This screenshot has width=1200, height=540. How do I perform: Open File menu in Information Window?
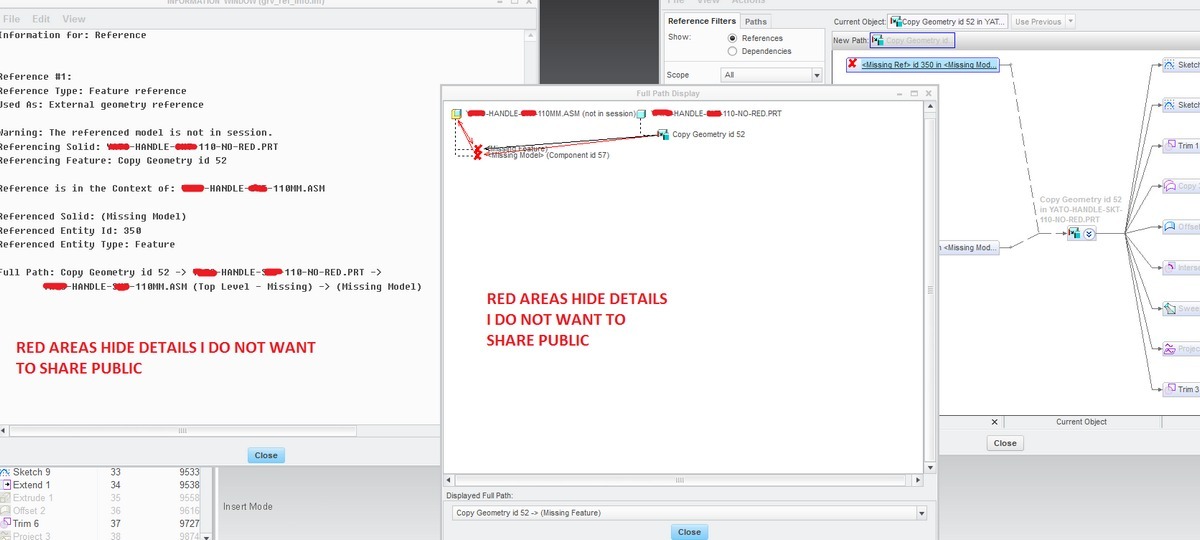(x=12, y=19)
